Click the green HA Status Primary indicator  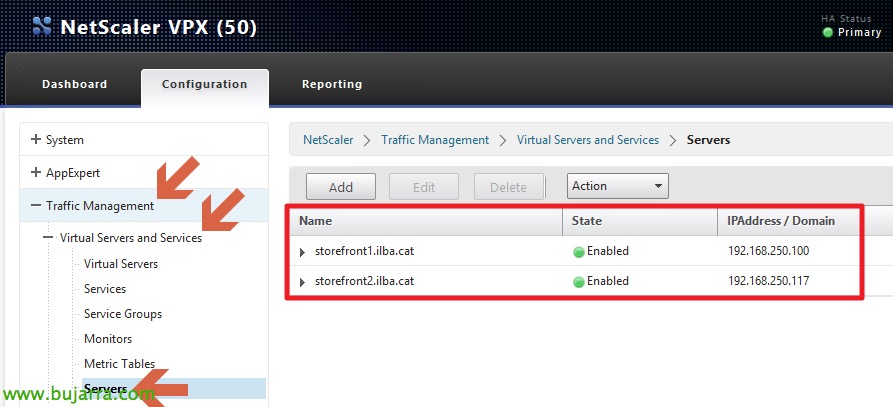click(828, 32)
